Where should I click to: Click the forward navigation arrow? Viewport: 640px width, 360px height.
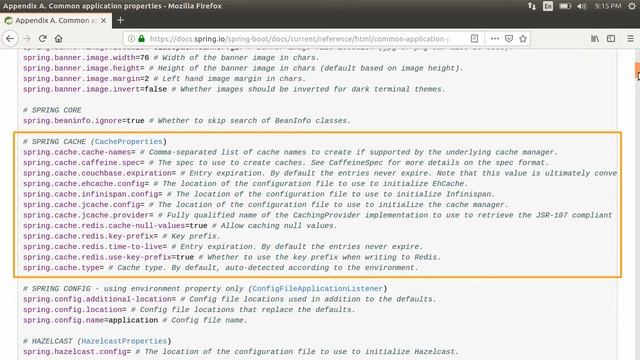27,39
